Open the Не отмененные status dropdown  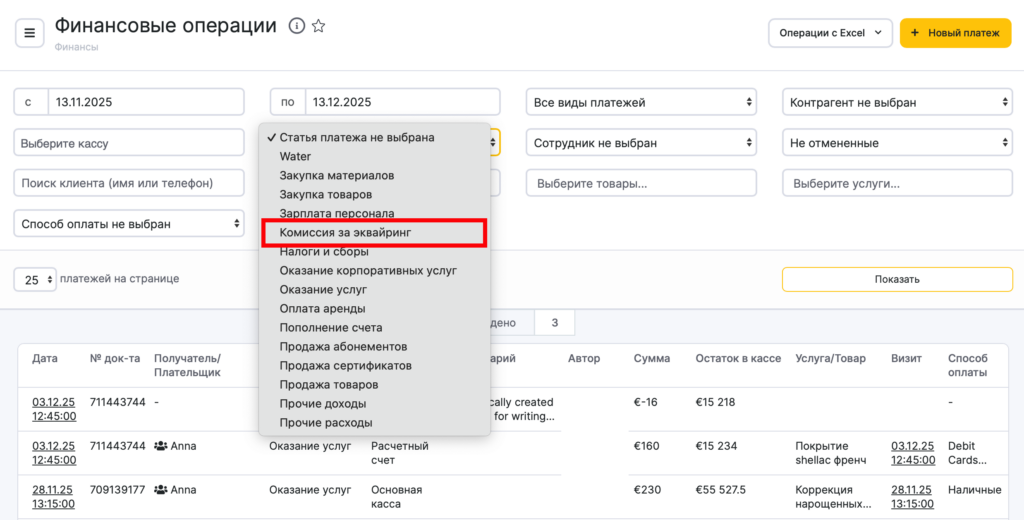897,143
